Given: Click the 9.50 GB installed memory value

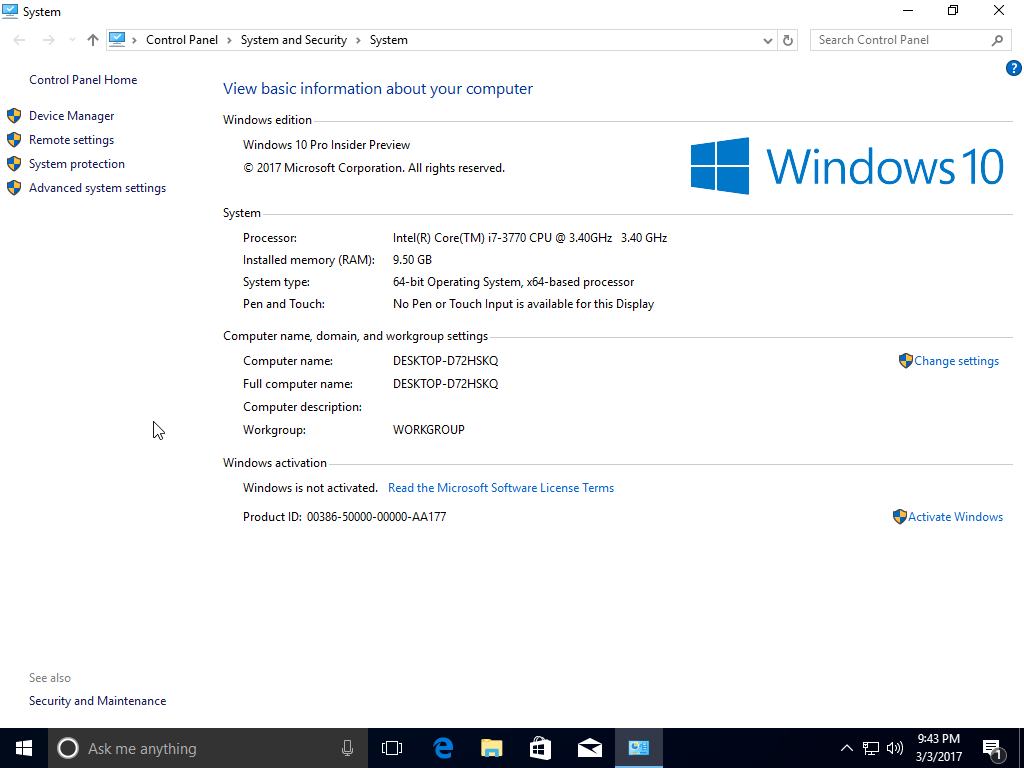Looking at the screenshot, I should (x=412, y=260).
